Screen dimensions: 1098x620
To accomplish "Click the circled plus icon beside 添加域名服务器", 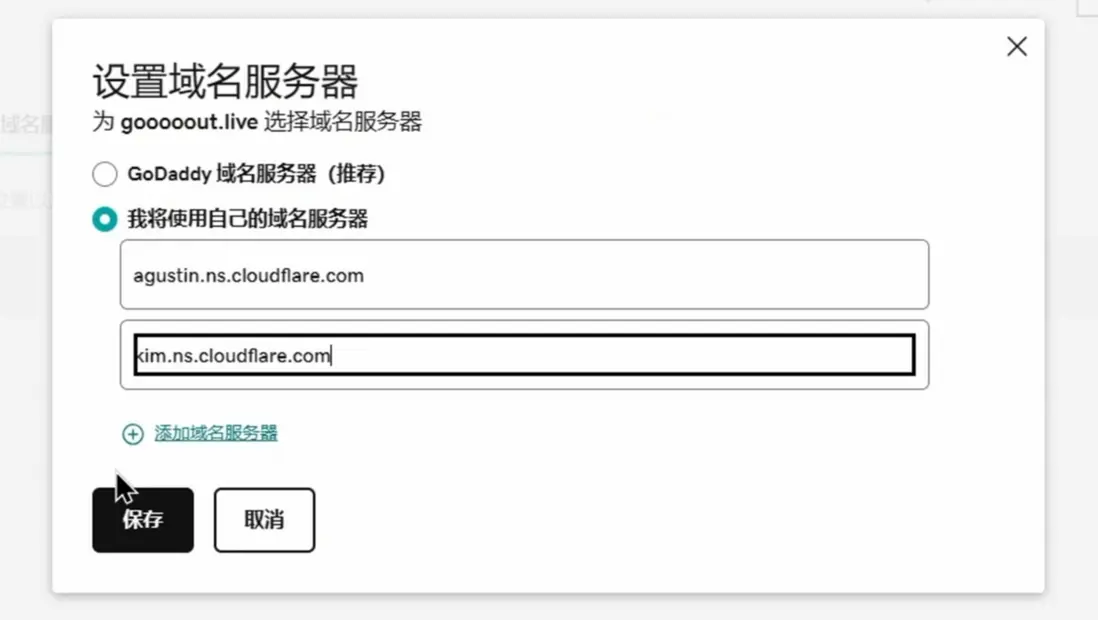I will click(132, 434).
